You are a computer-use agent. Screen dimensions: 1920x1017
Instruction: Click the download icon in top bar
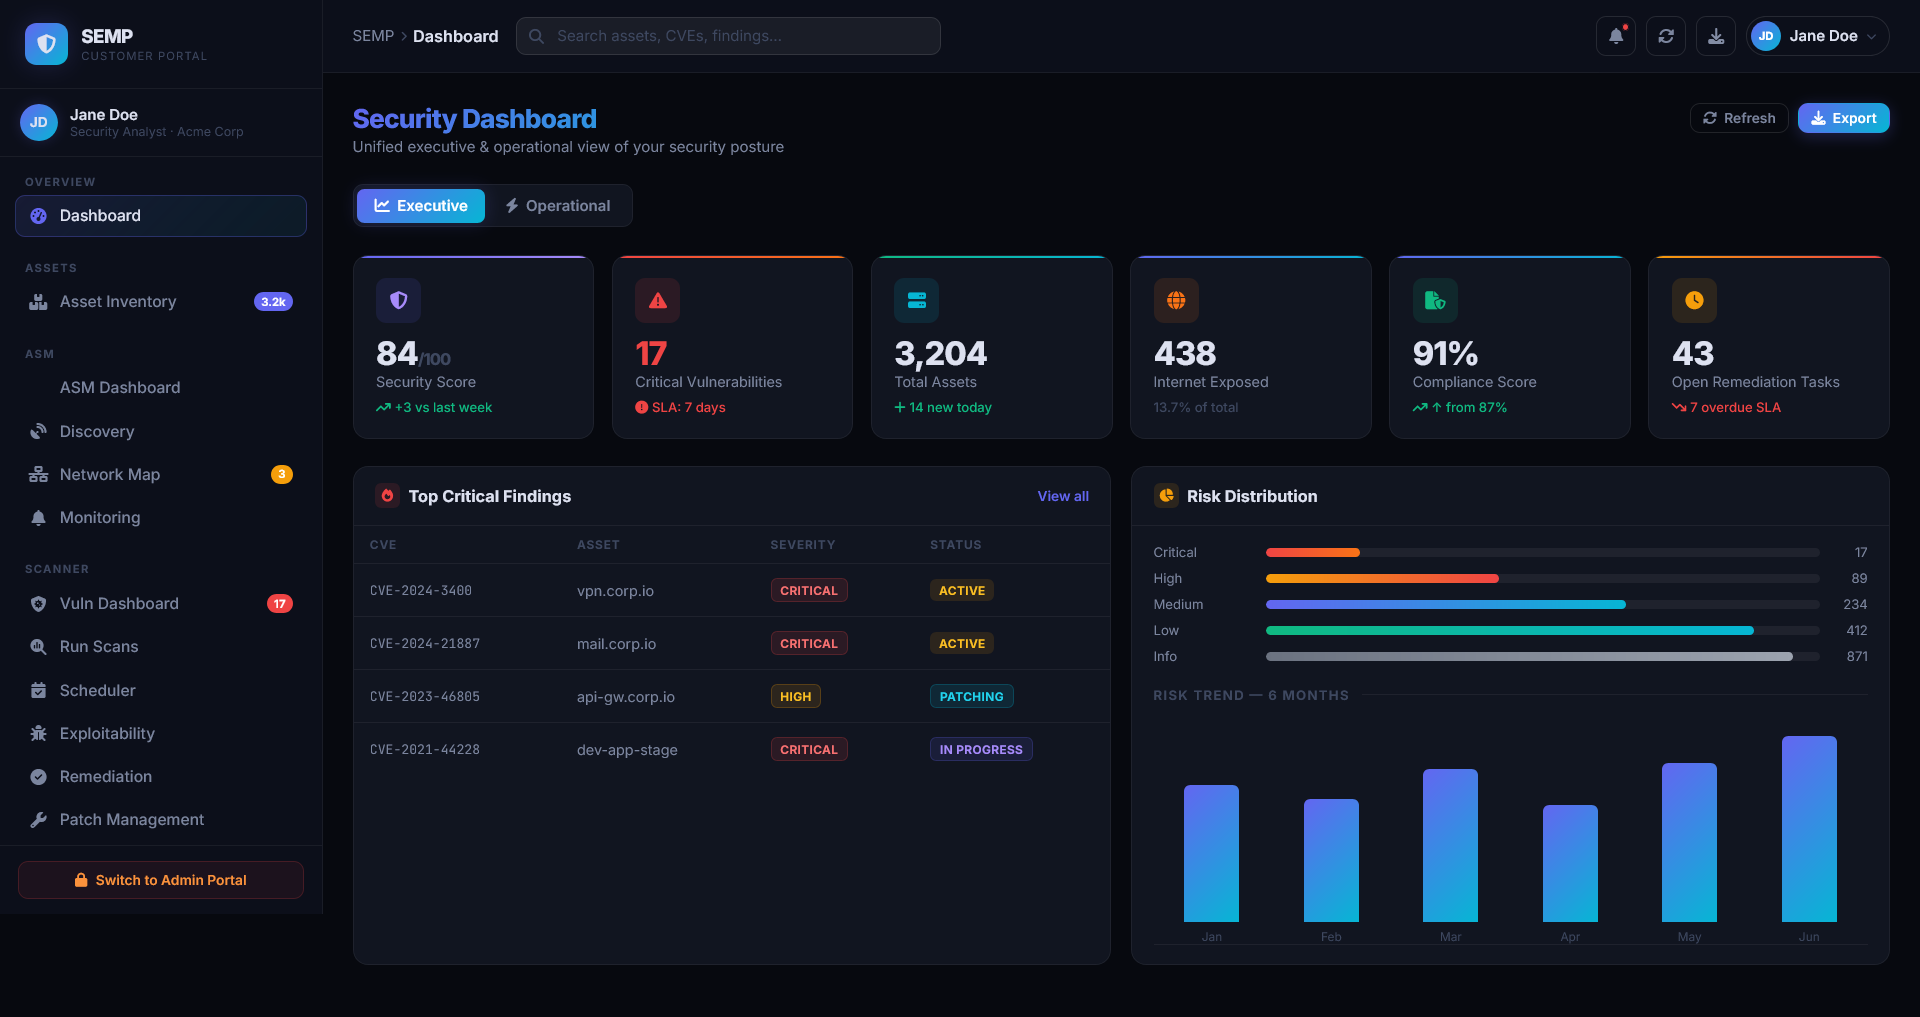pos(1716,36)
